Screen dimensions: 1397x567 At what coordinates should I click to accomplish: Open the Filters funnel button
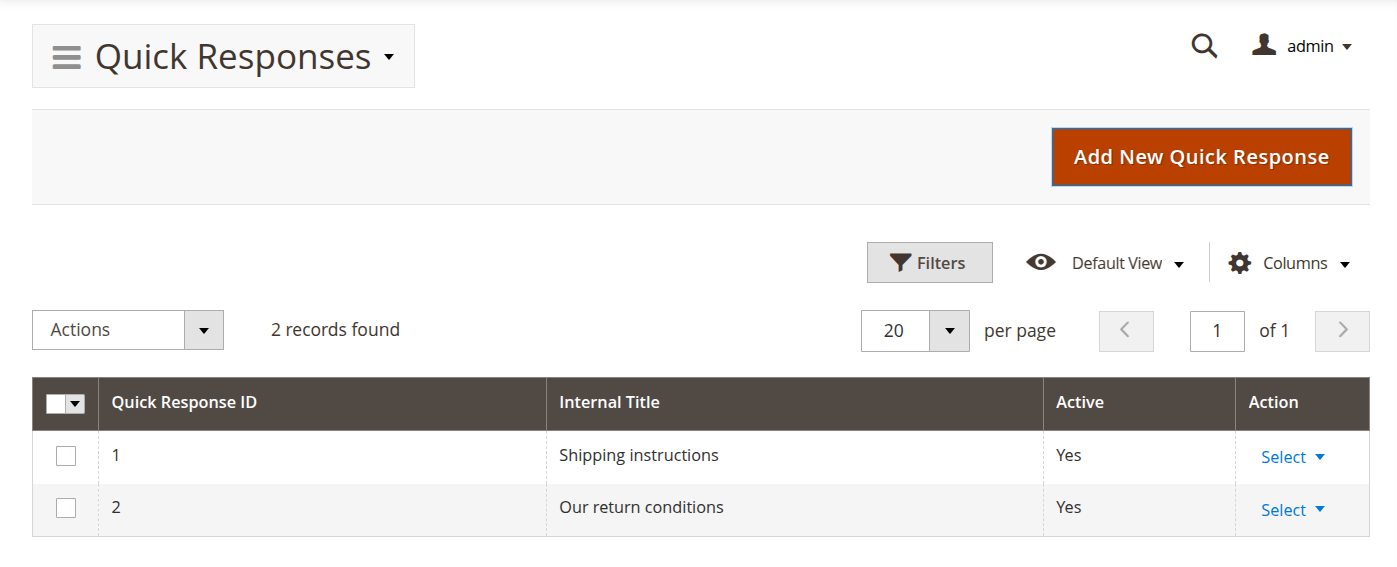click(x=929, y=263)
